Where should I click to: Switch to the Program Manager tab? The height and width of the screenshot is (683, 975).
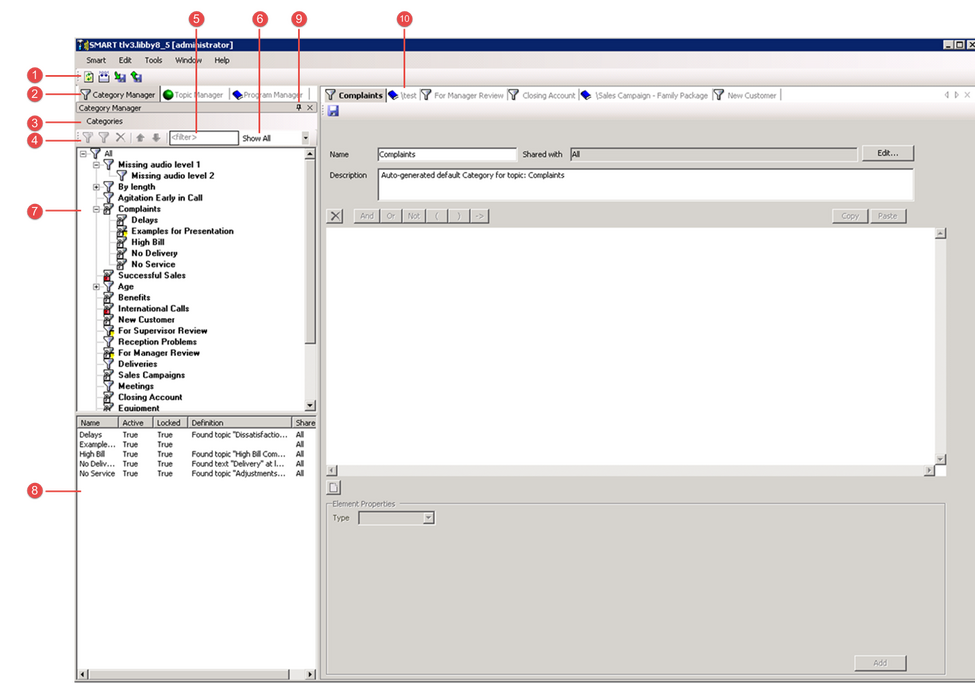[x=268, y=95]
